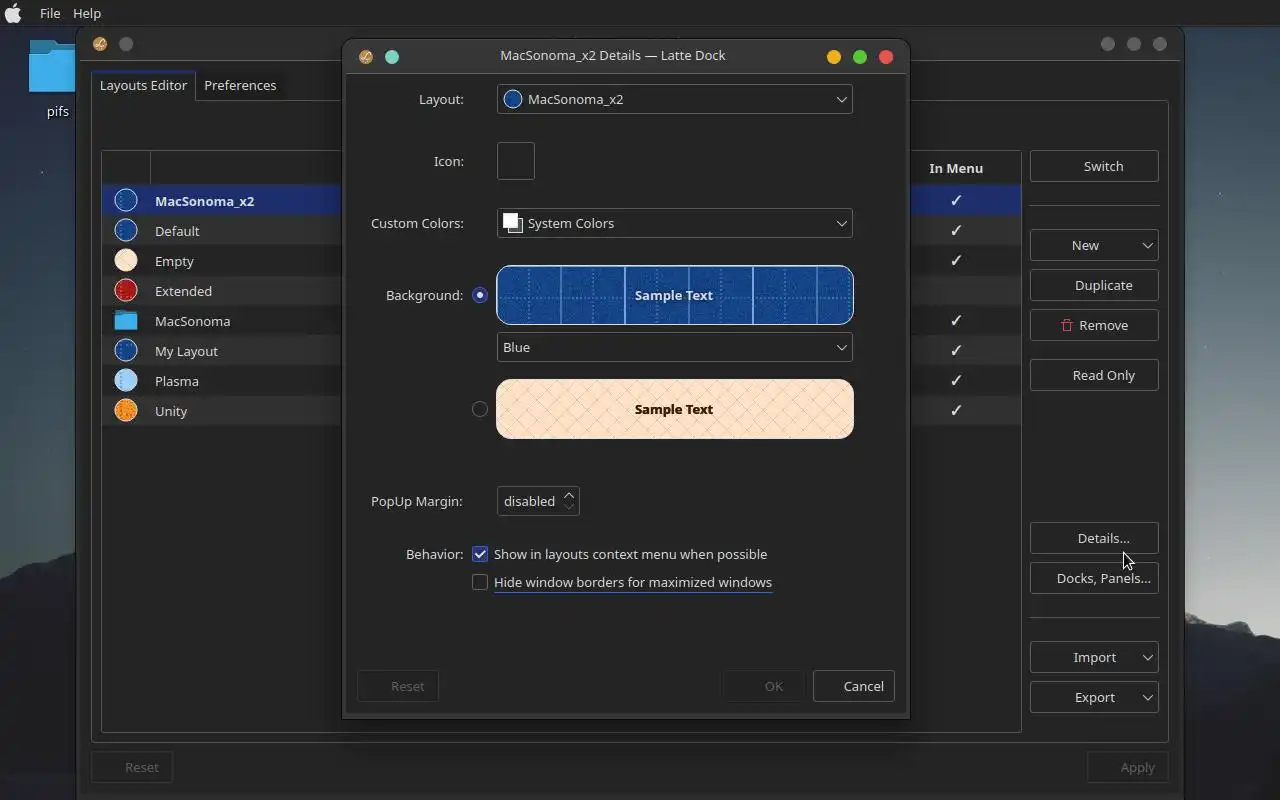Click Cancel in the Details dialog

854,686
